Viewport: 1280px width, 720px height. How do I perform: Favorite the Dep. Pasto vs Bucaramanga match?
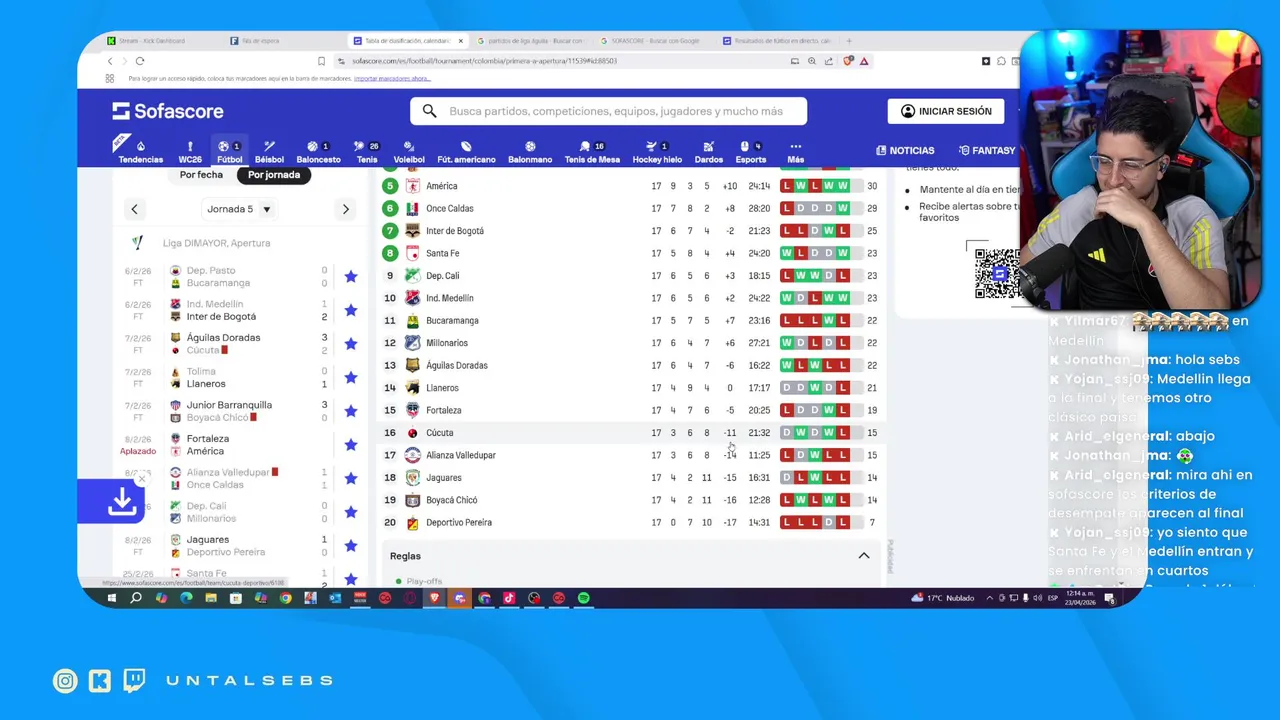point(350,277)
